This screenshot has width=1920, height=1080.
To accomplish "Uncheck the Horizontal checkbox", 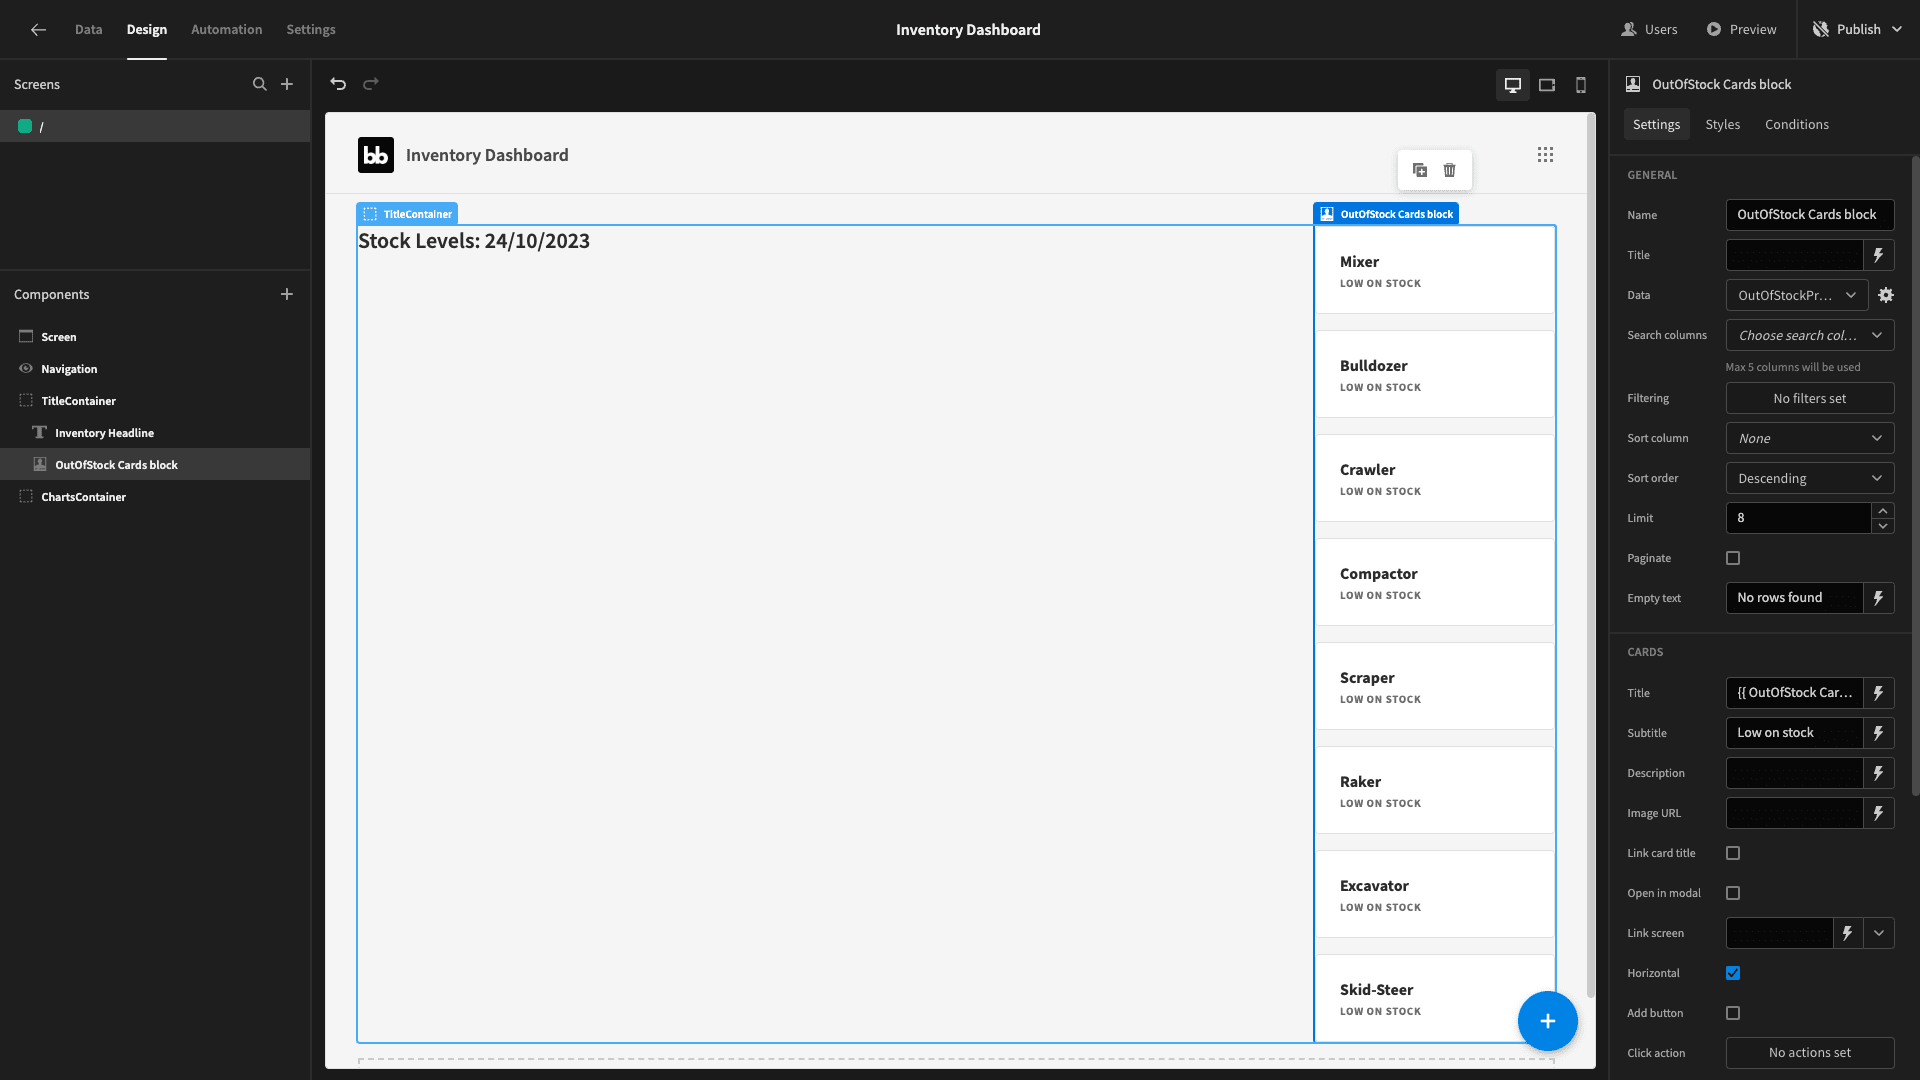I will pos(1733,973).
